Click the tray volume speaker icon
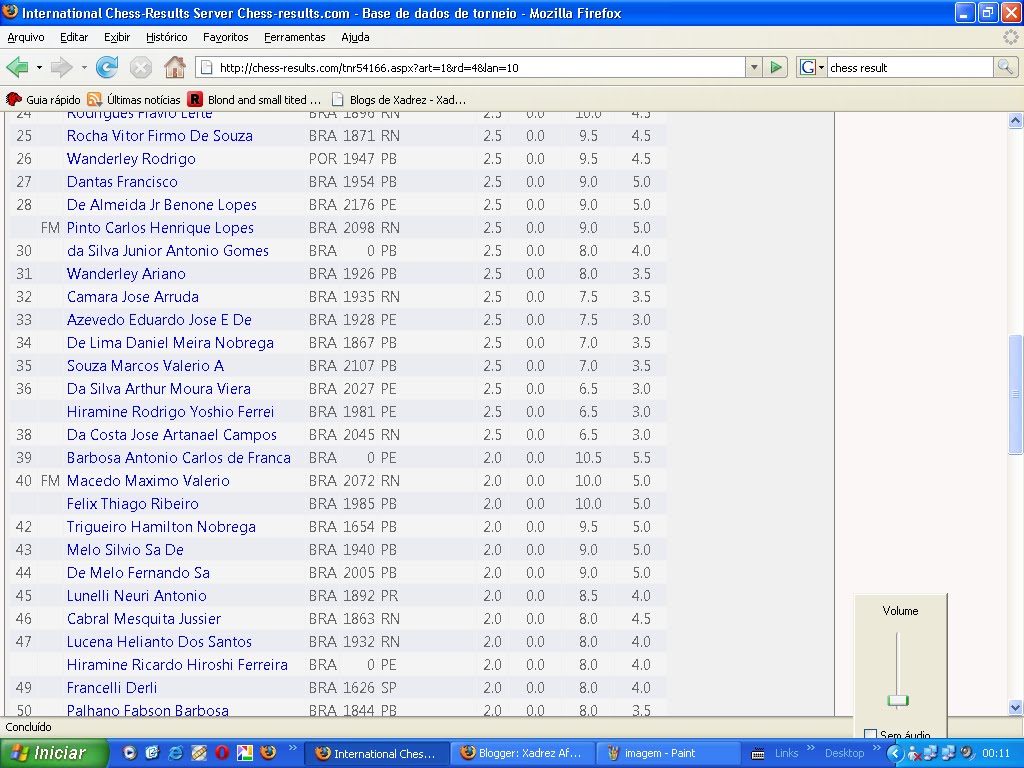The image size is (1024, 768). 967,753
